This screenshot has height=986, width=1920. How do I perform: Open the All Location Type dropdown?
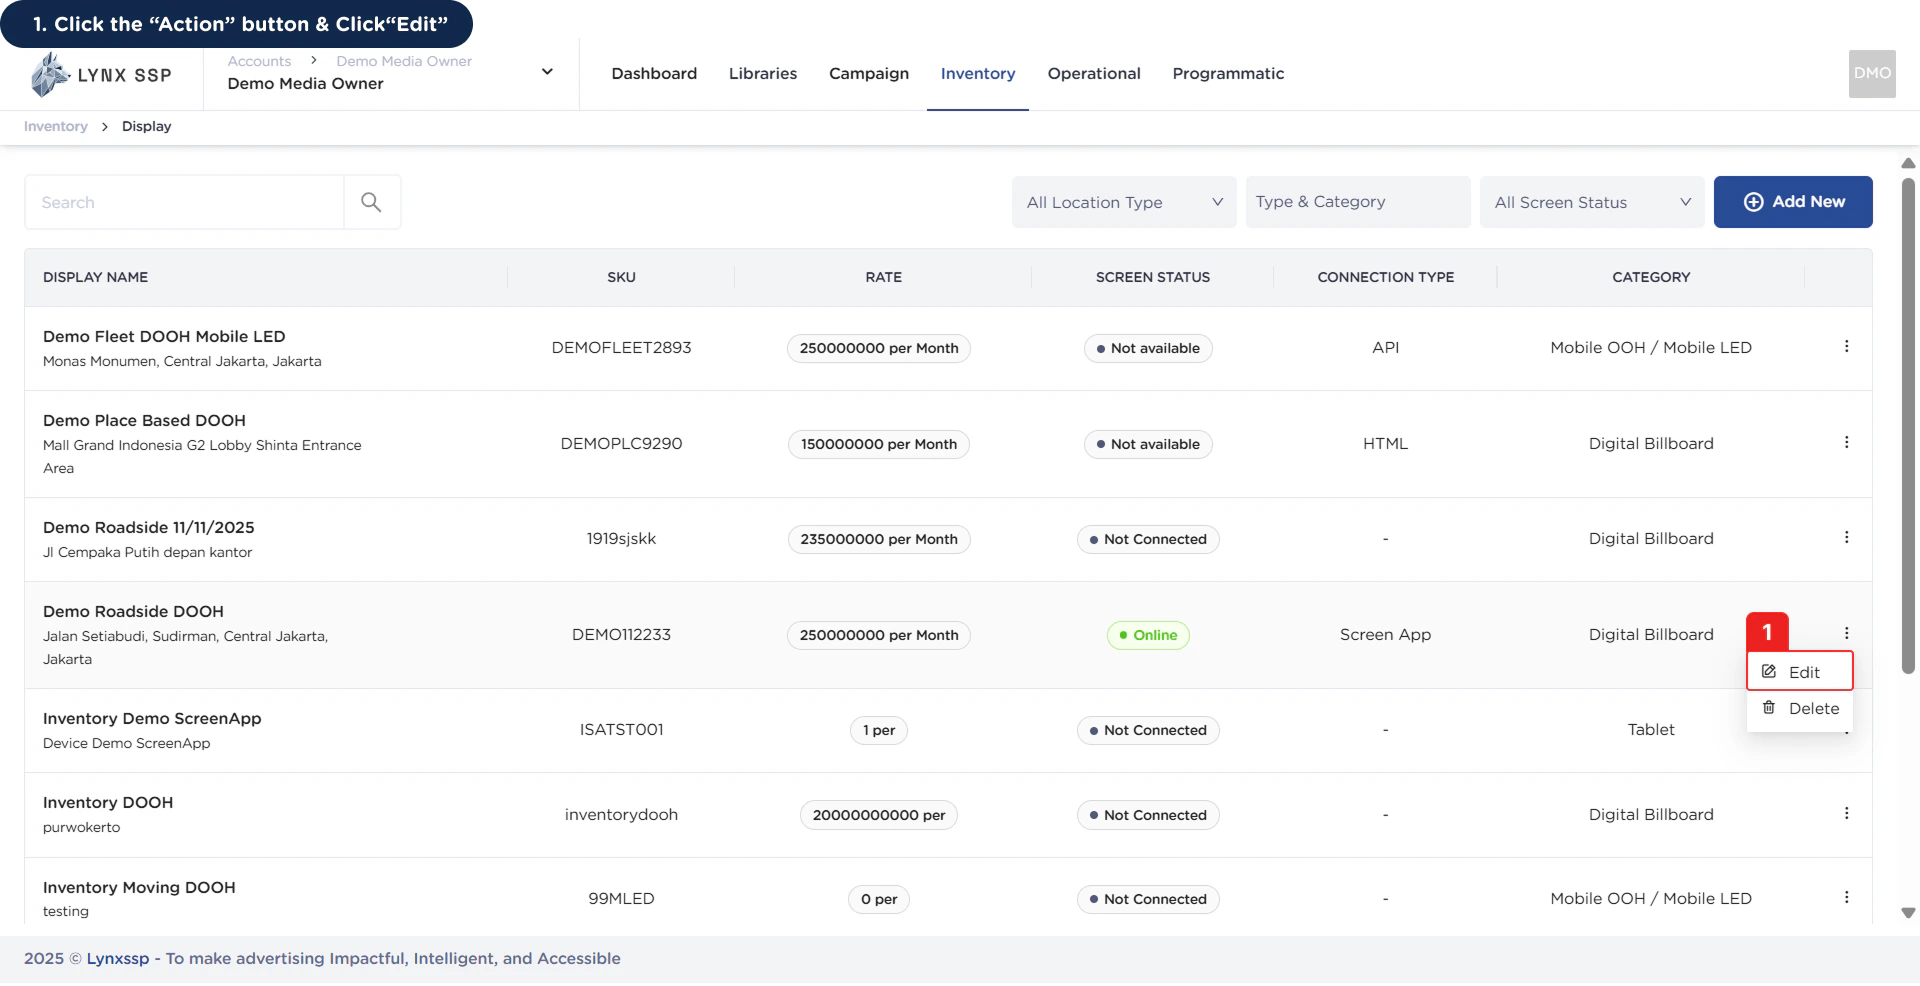tap(1124, 202)
